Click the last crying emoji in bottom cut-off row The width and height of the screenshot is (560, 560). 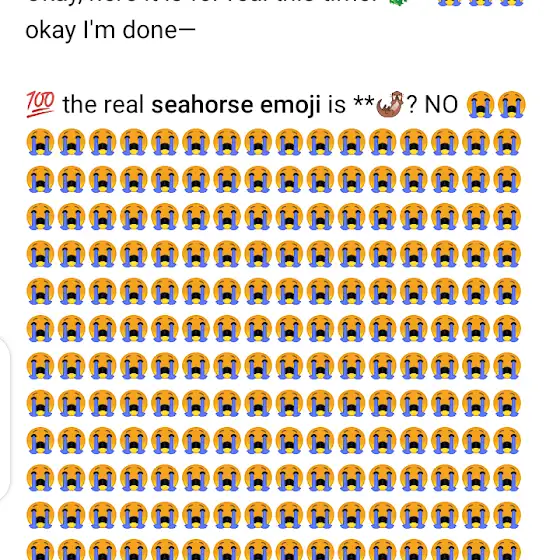[x=507, y=550]
